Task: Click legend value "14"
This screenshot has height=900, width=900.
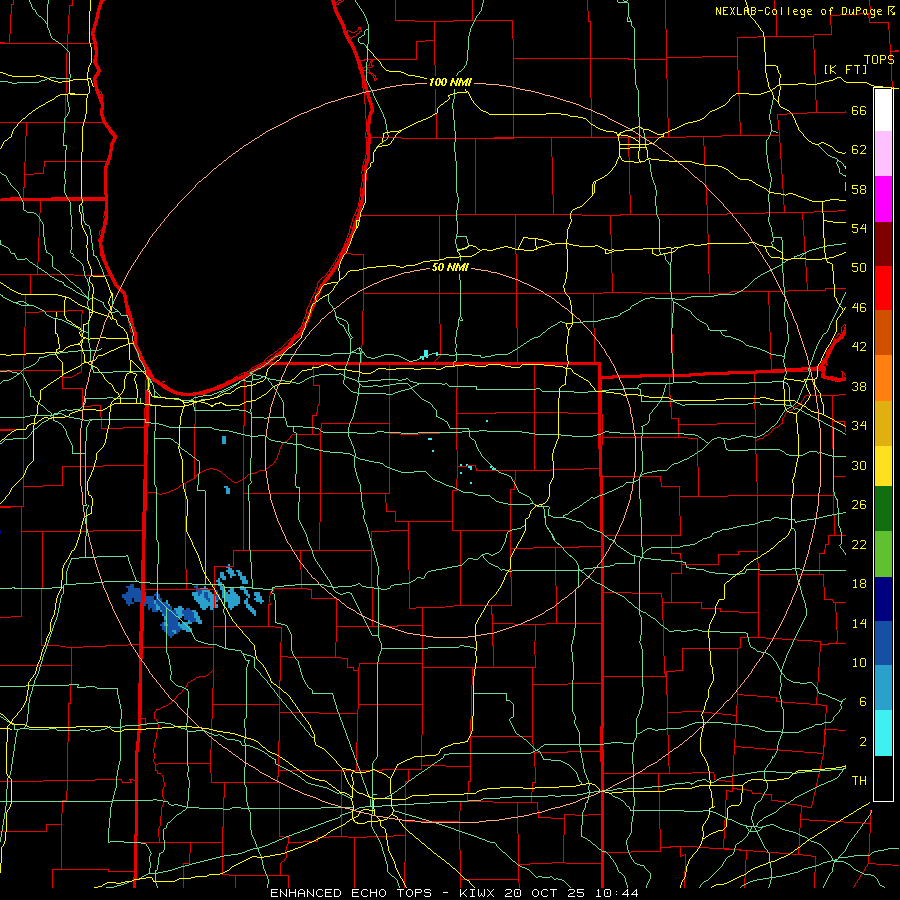Action: pos(859,623)
